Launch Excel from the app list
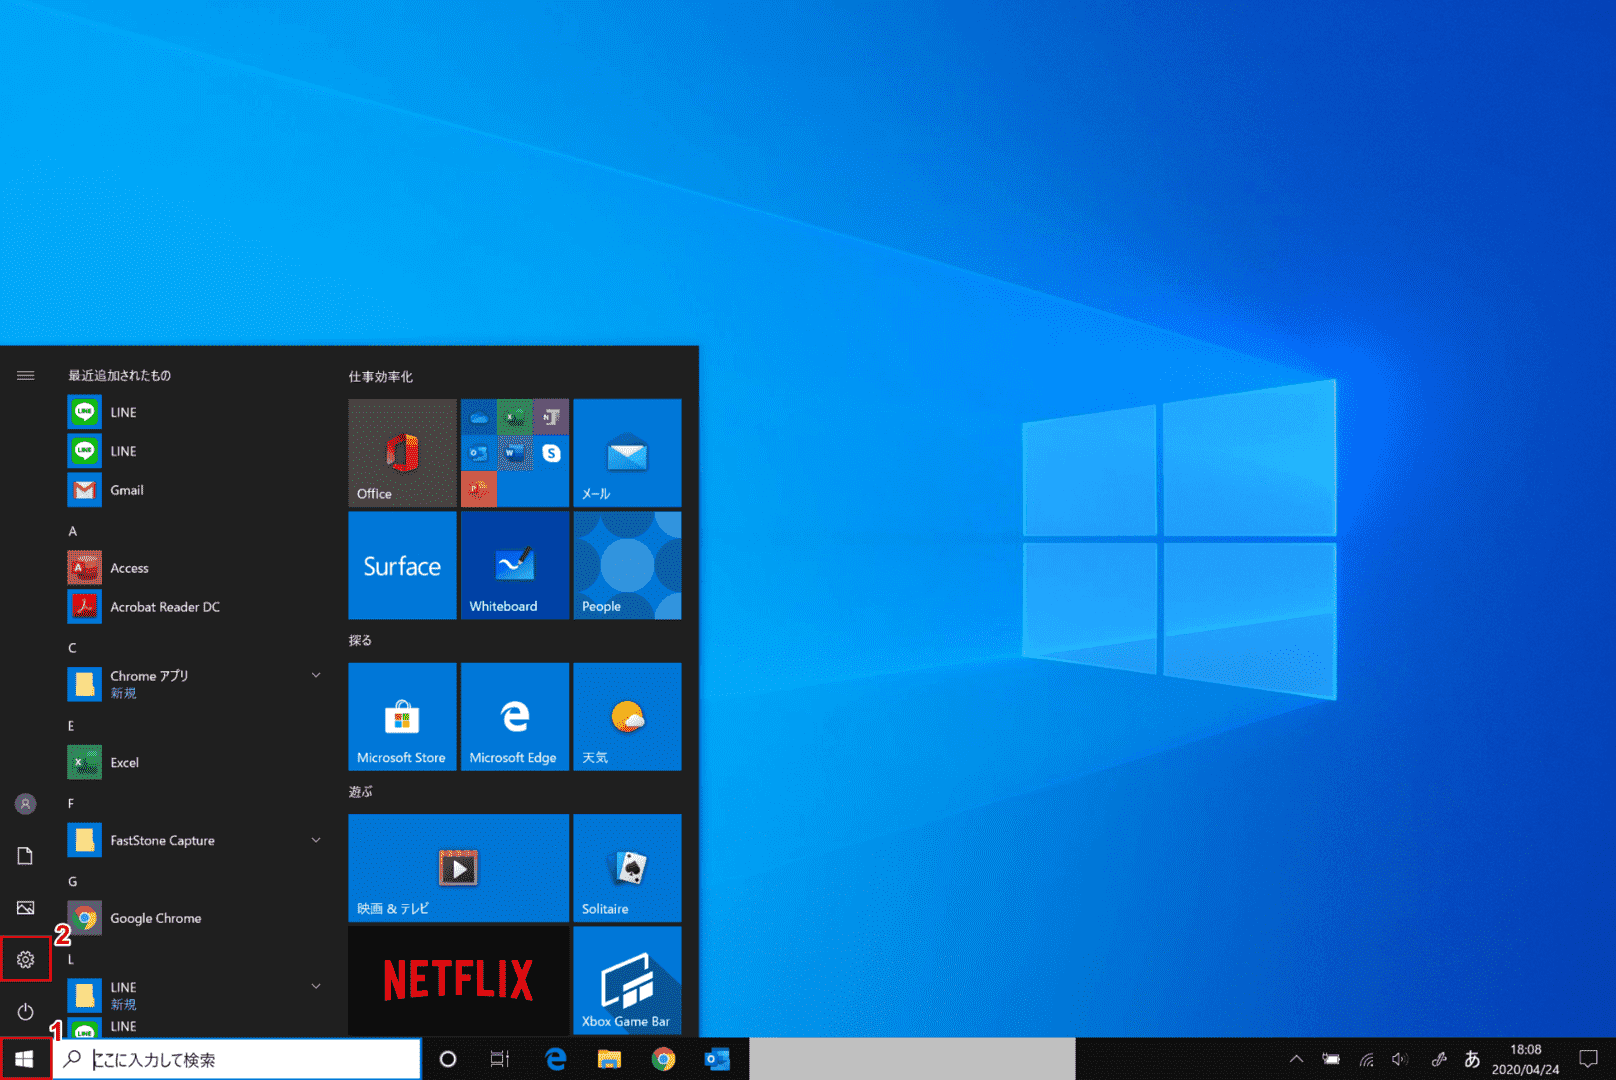Viewport: 1616px width, 1080px height. click(x=195, y=762)
